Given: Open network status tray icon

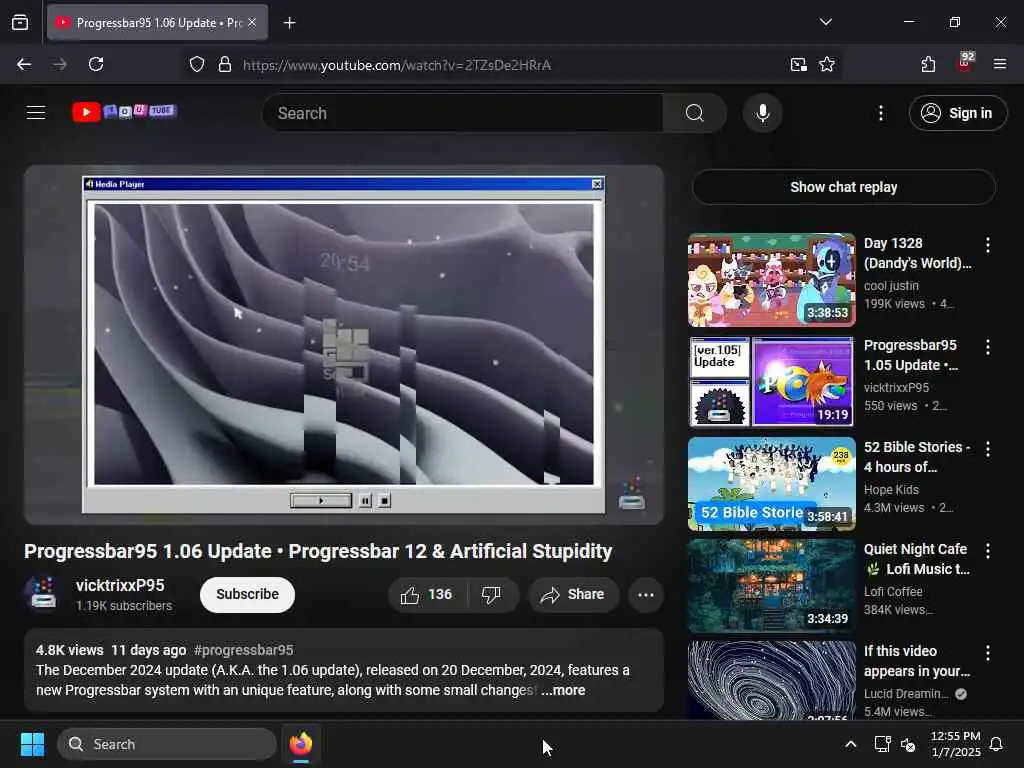Looking at the screenshot, I should pyautogui.click(x=882, y=744).
